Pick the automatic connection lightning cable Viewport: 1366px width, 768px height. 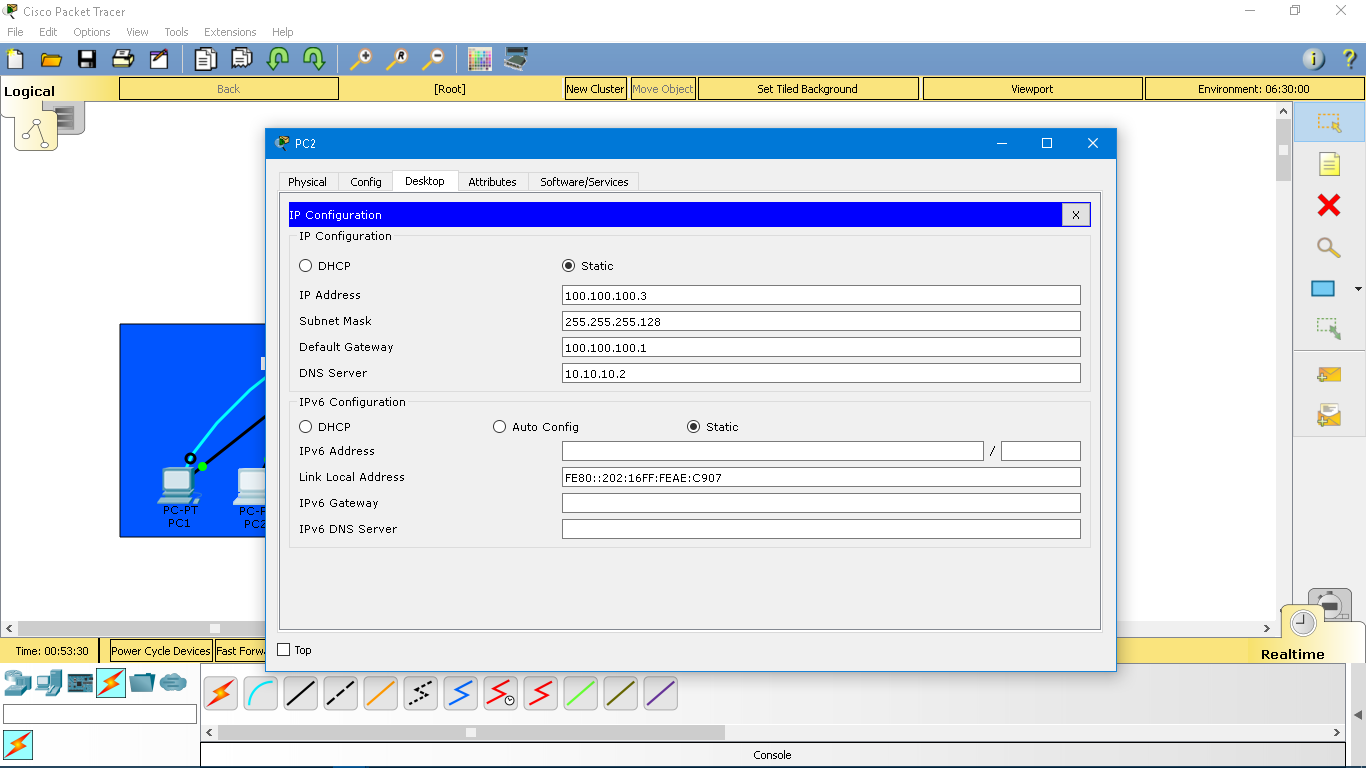pyautogui.click(x=221, y=693)
